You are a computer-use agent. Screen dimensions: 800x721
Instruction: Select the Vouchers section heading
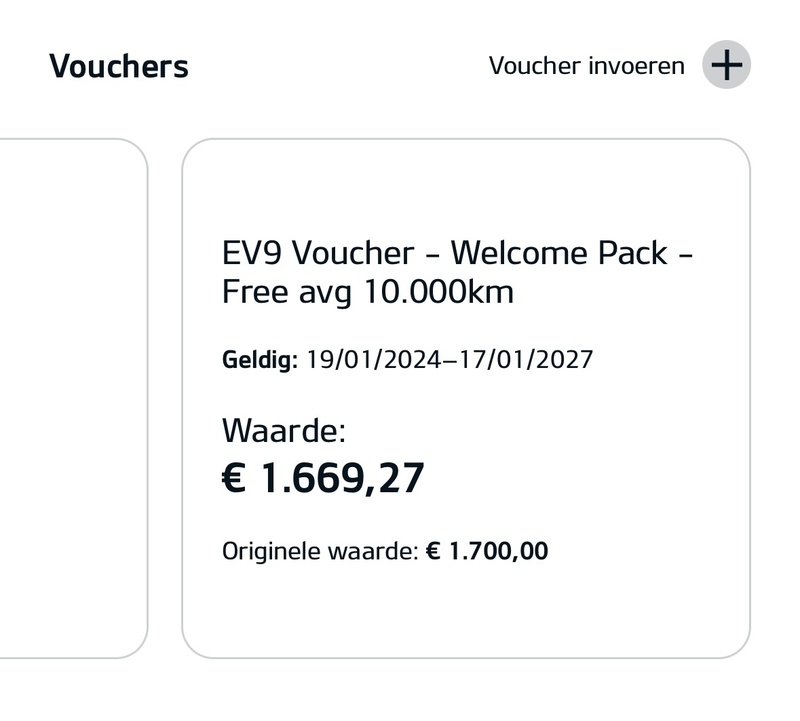[x=119, y=66]
